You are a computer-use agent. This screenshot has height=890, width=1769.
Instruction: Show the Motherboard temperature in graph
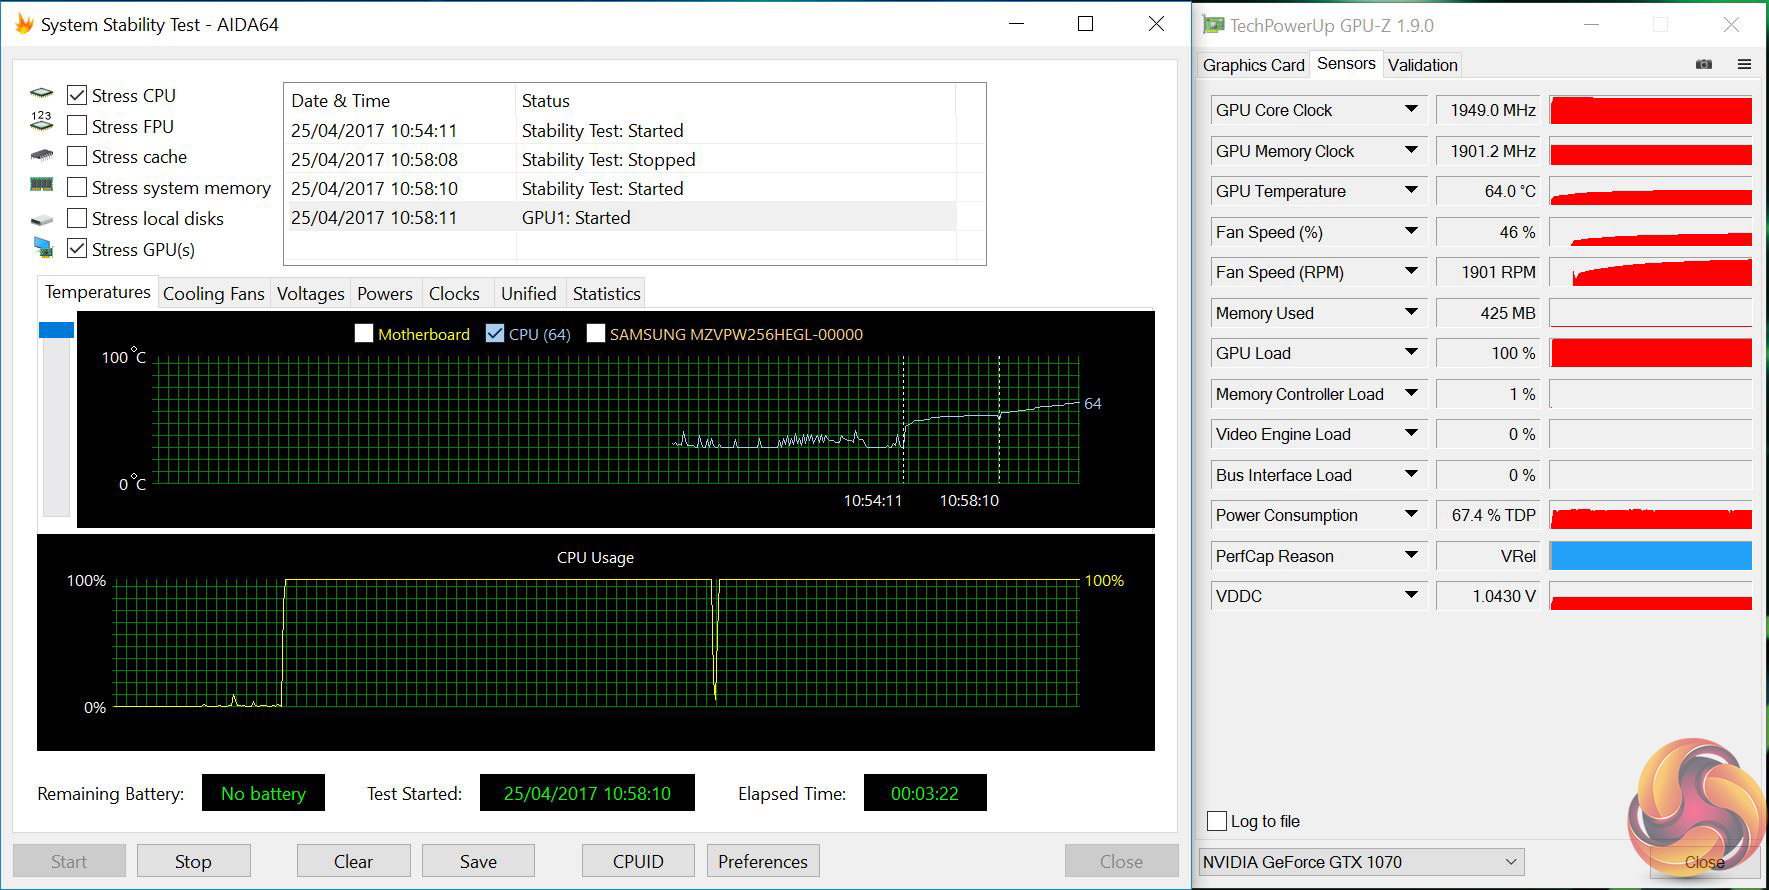[x=364, y=334]
